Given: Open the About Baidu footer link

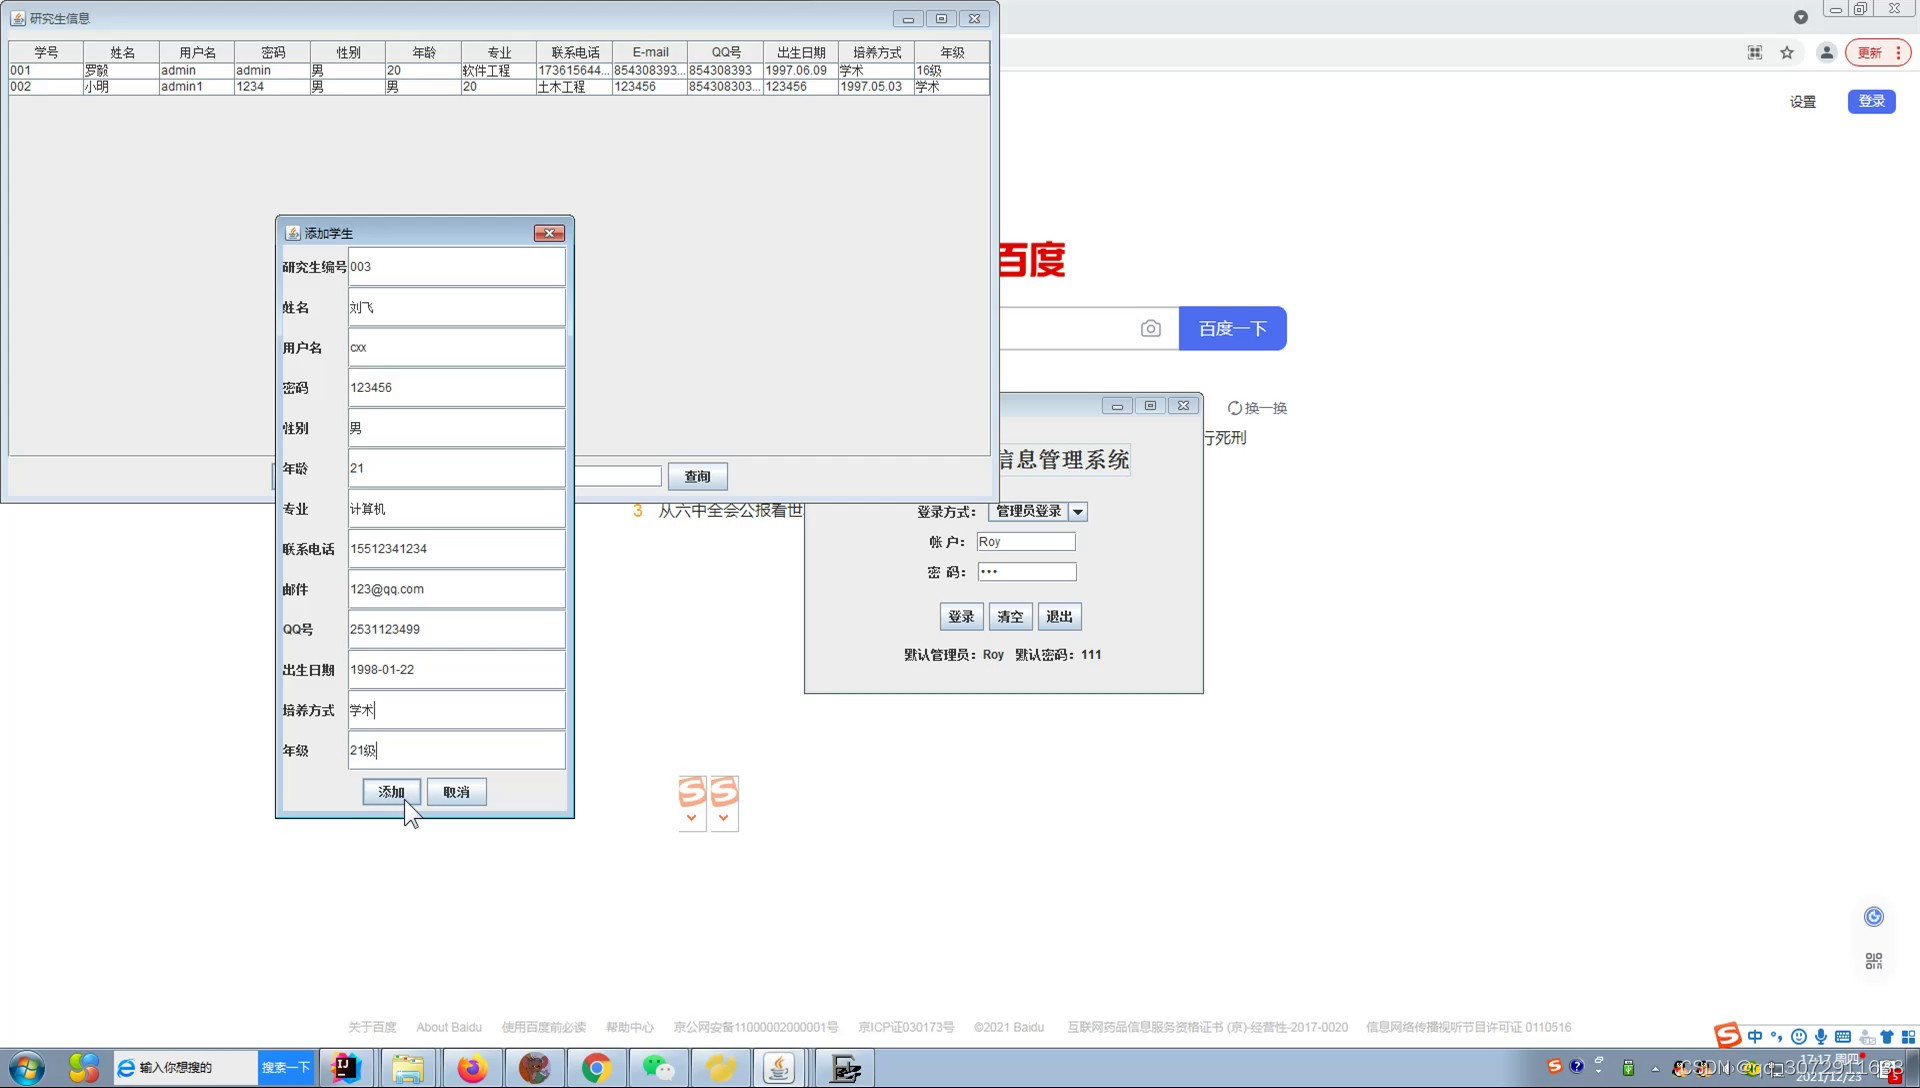Looking at the screenshot, I should (x=449, y=1027).
